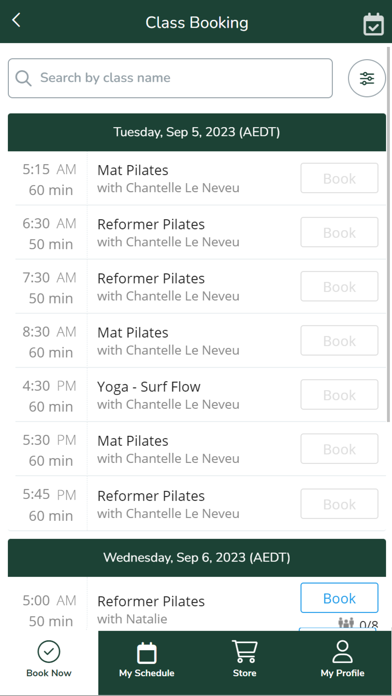This screenshot has height=696, width=392.
Task: Go back using the arrow icon
Action: (16, 20)
